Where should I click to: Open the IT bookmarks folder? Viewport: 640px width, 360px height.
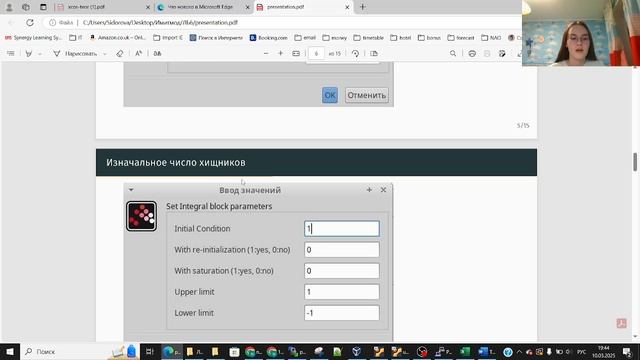(x=76, y=38)
